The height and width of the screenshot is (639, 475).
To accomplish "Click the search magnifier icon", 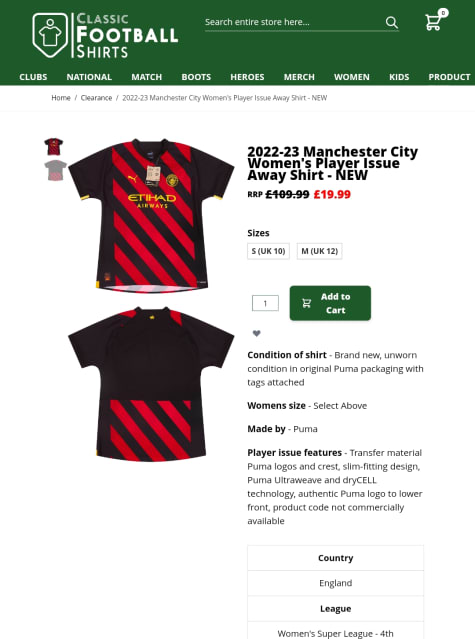I will click(x=391, y=22).
